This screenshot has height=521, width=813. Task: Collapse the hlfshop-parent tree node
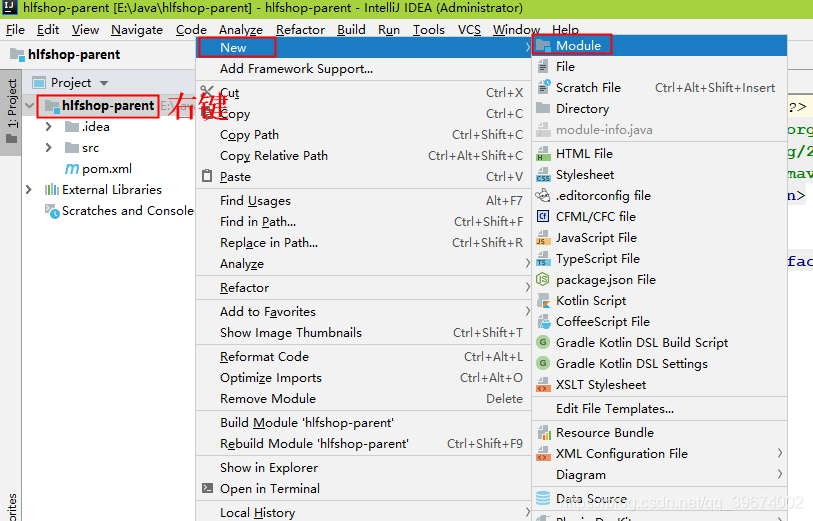click(30, 106)
